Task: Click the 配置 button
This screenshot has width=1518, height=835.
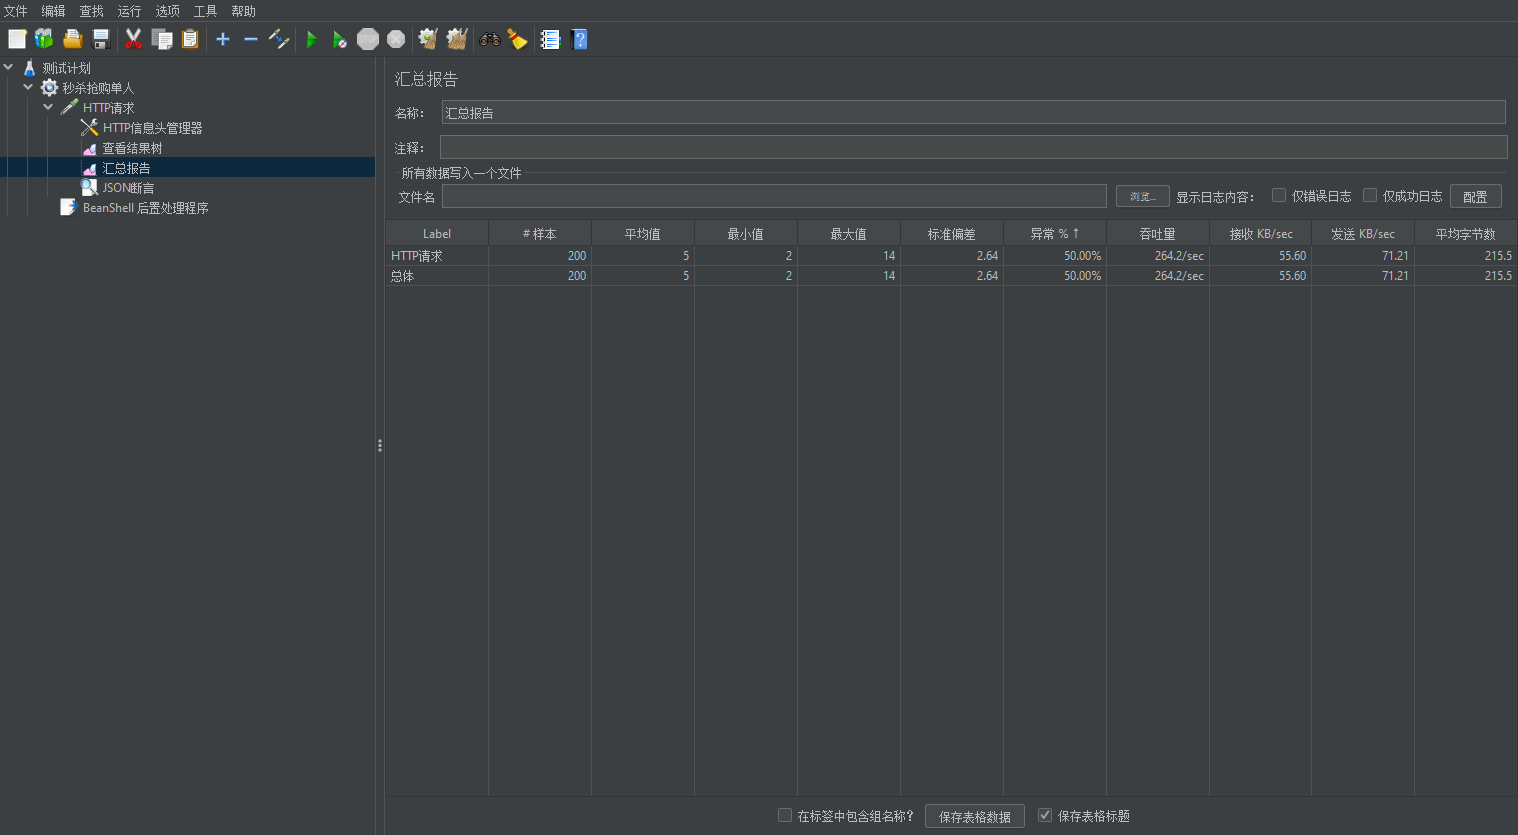Action: pos(1476,196)
